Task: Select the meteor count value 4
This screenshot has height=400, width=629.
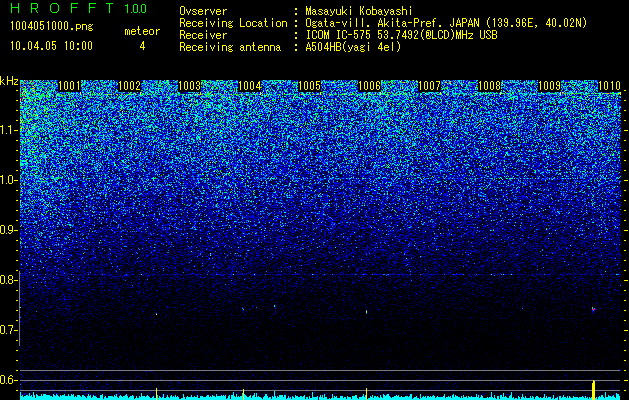Action: pyautogui.click(x=142, y=46)
